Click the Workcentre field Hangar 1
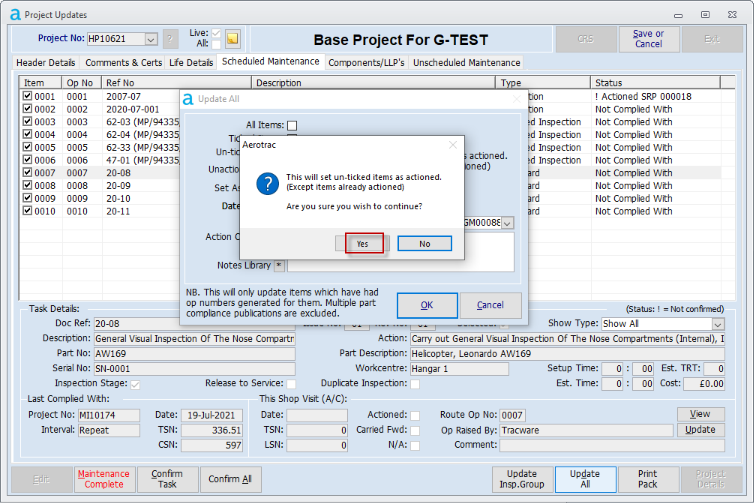Image resolution: width=754 pixels, height=503 pixels. [x=459, y=369]
